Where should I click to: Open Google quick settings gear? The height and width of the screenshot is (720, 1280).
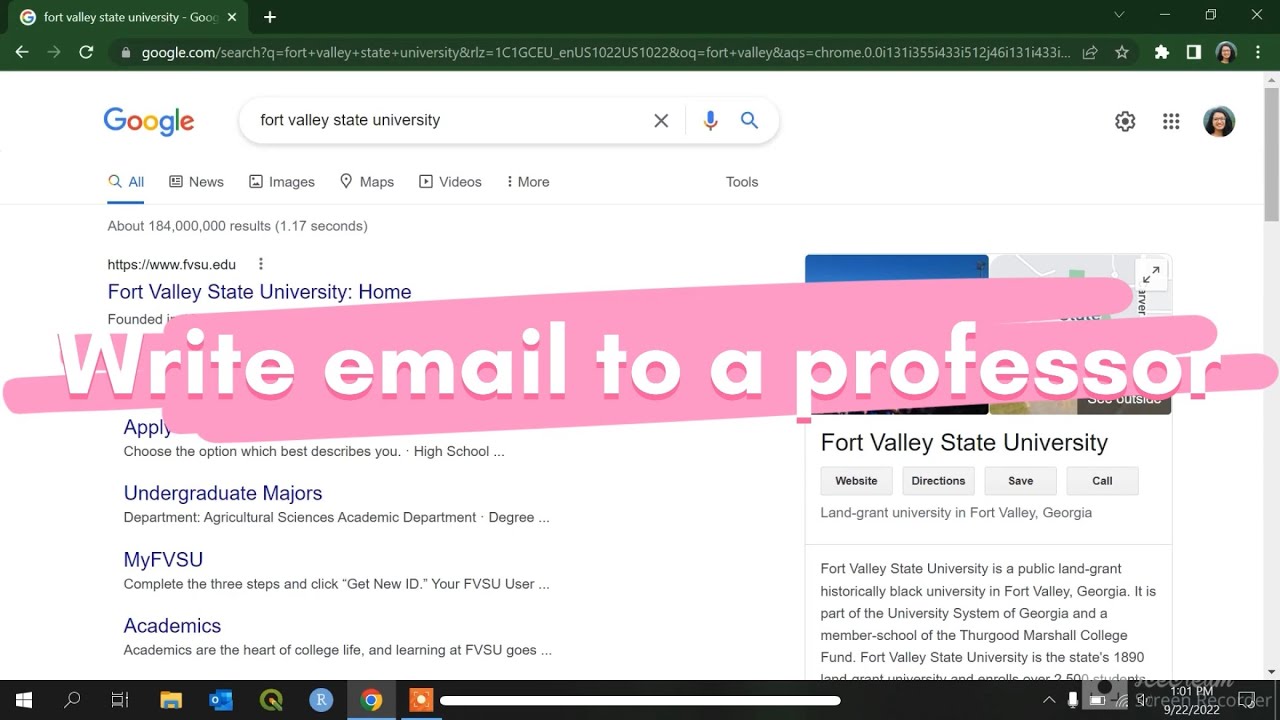point(1125,121)
